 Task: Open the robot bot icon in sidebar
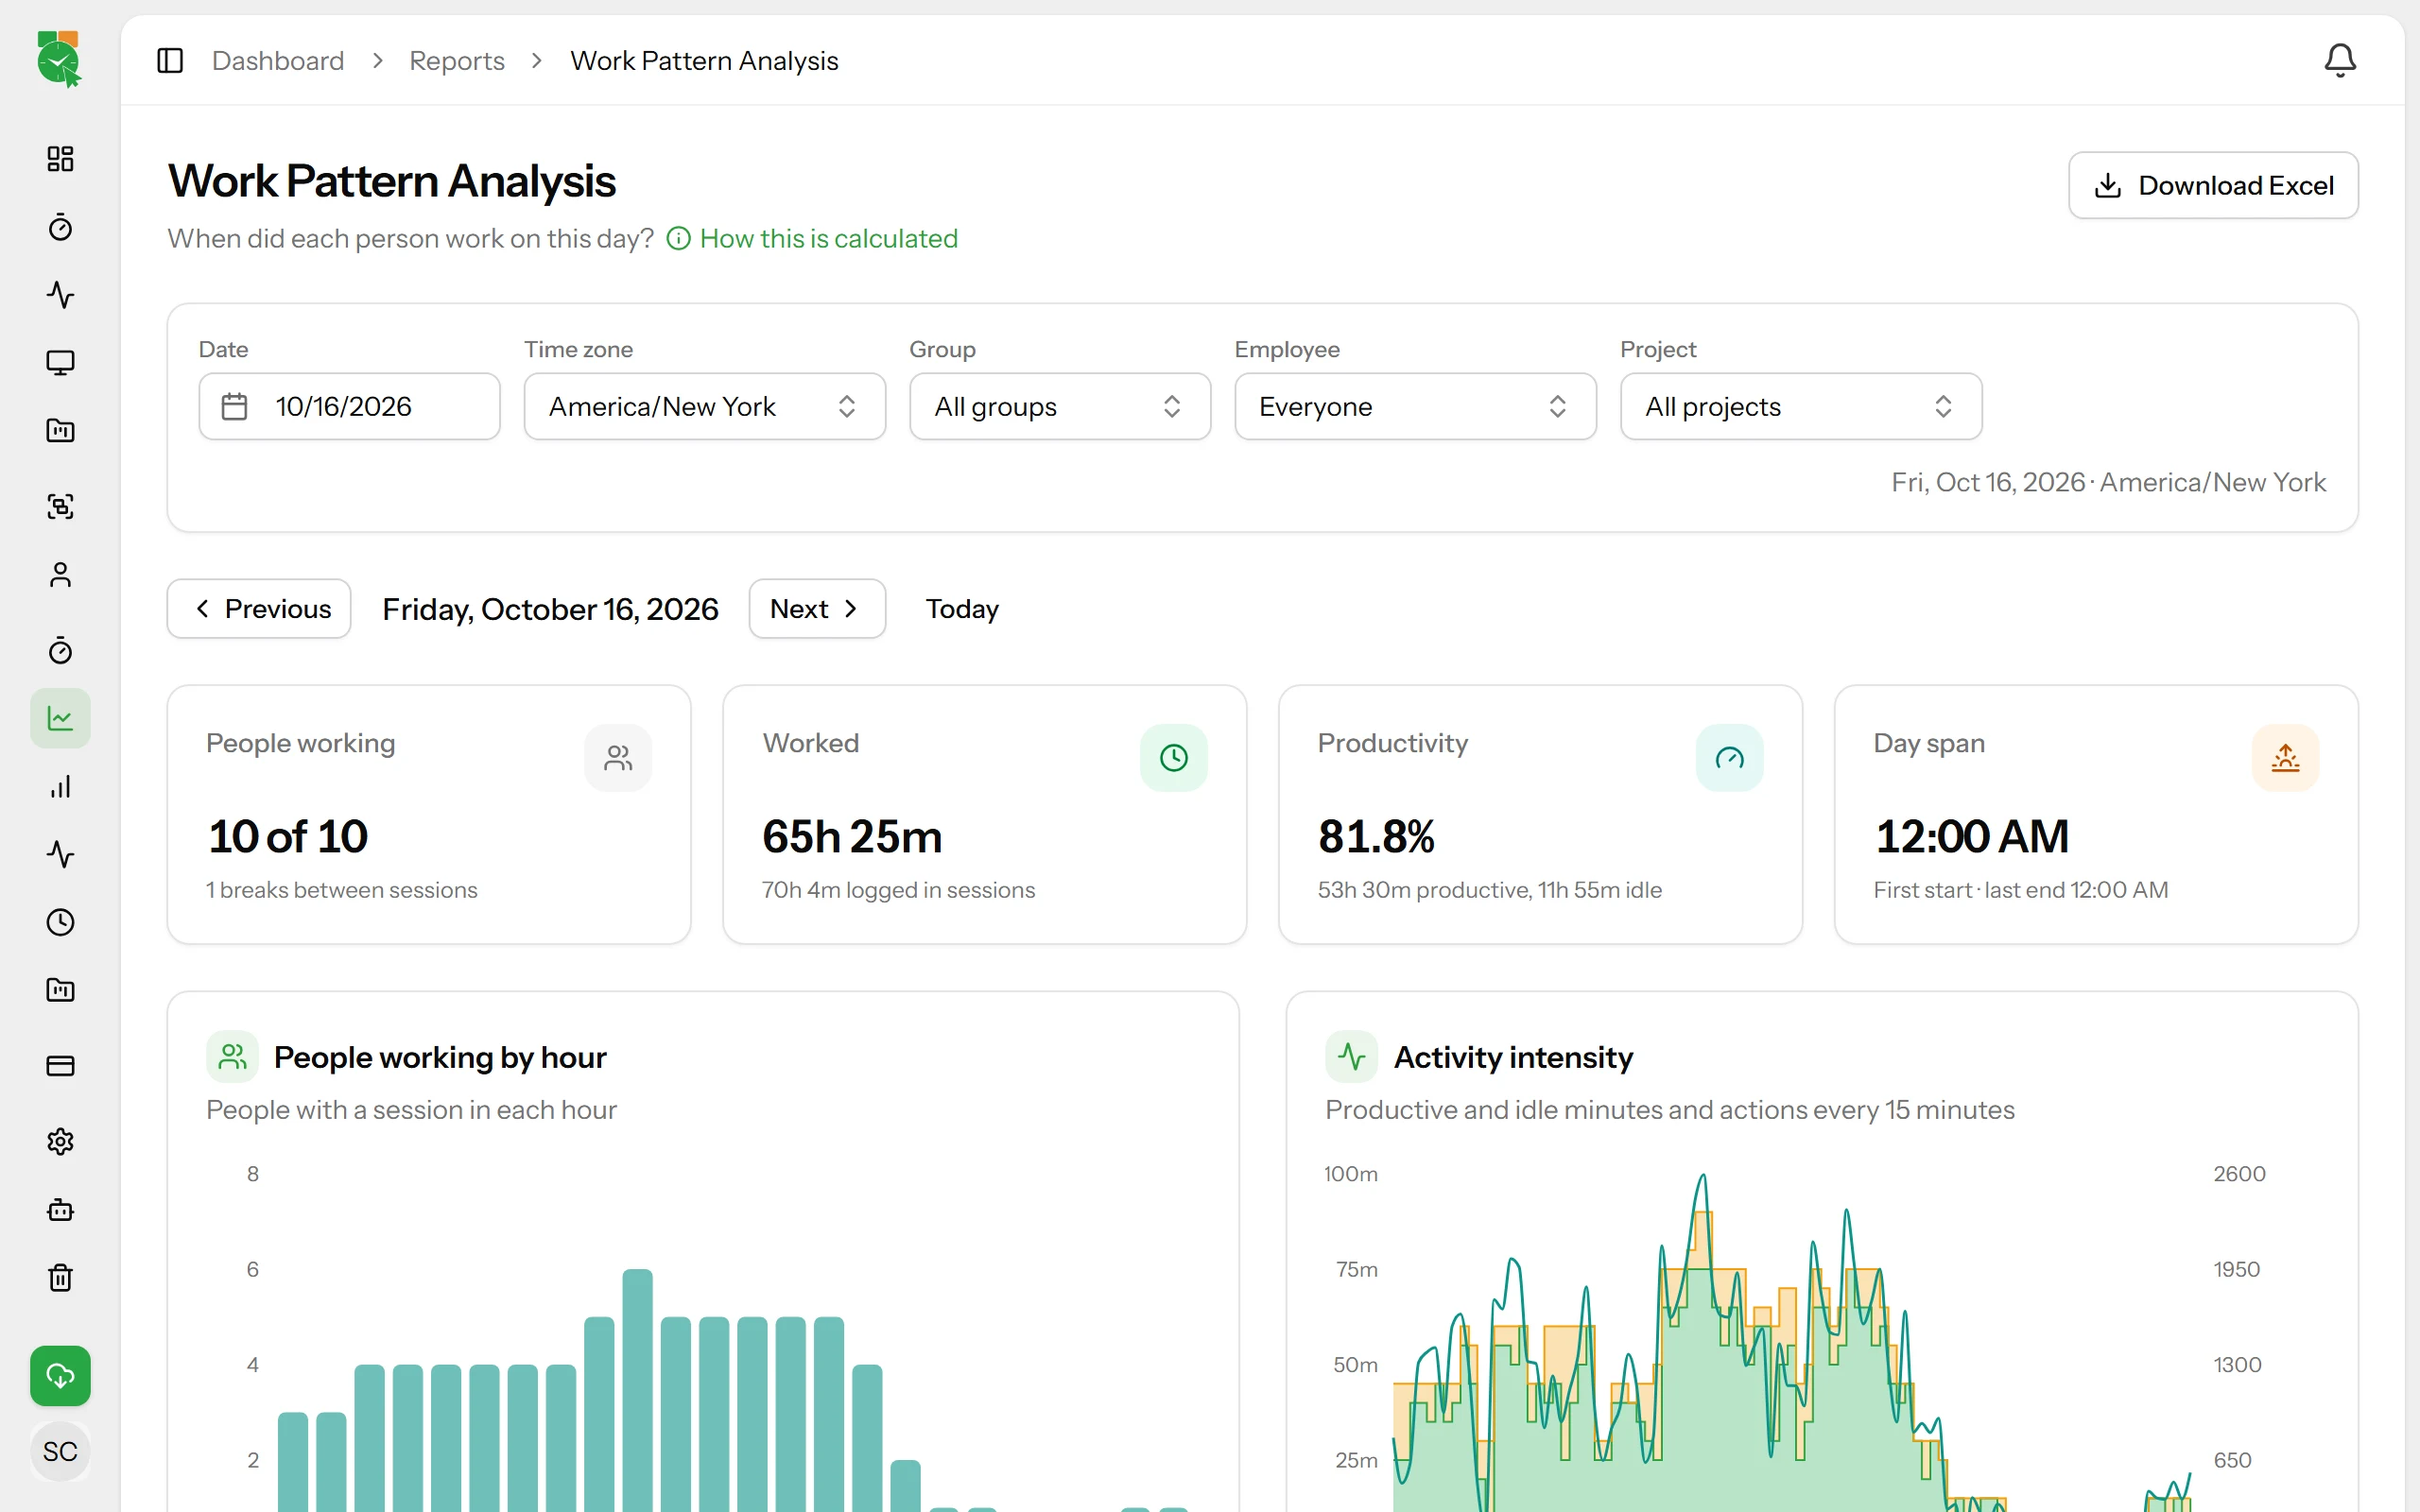60,1210
